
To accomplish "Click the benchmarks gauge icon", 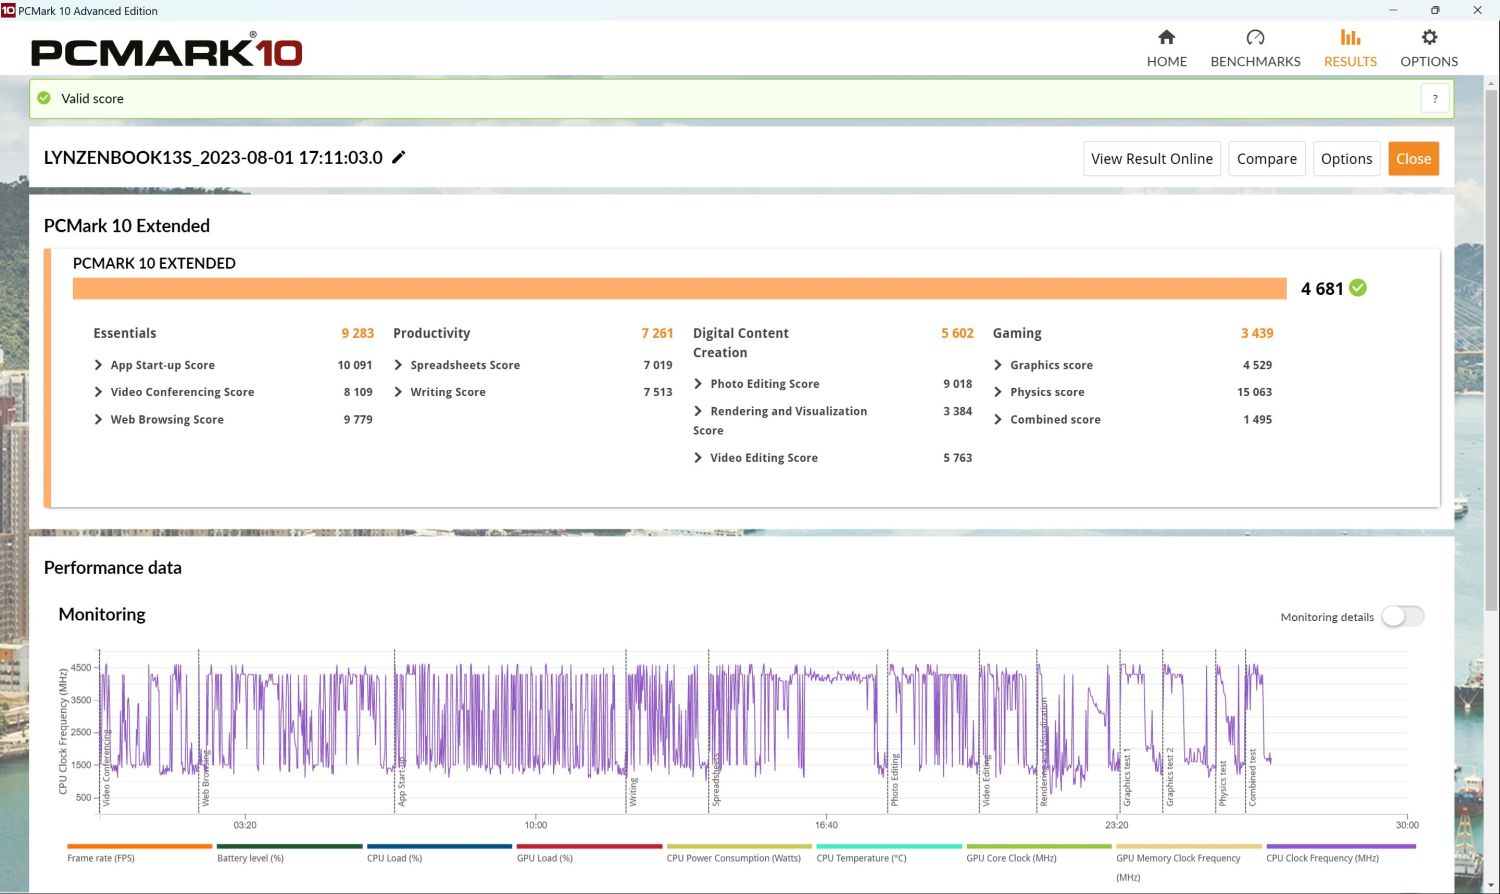I will coord(1255,37).
